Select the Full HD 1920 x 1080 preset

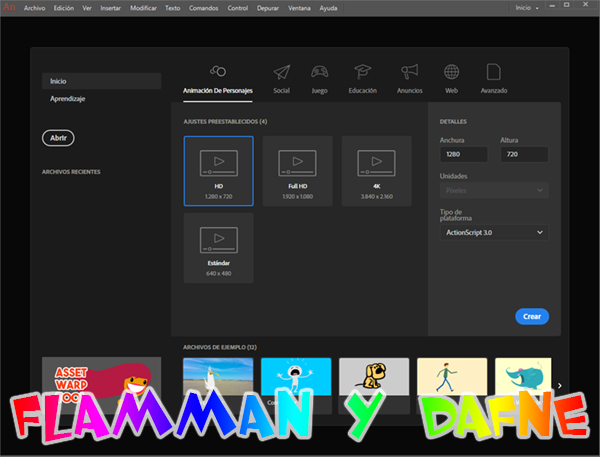[x=297, y=171]
